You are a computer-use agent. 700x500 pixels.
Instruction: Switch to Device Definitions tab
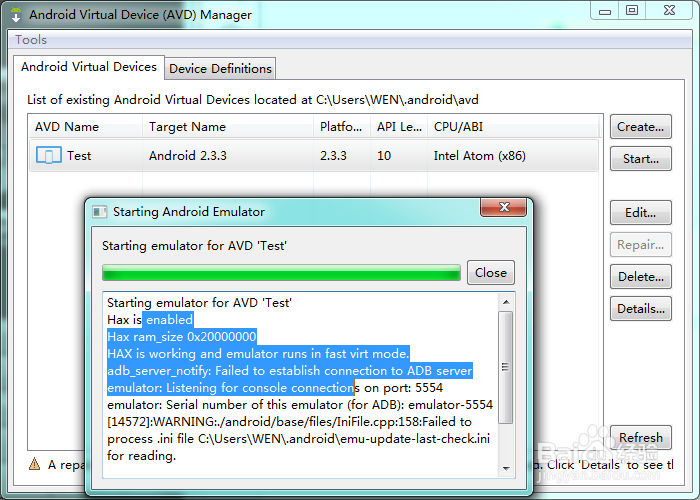[x=220, y=69]
